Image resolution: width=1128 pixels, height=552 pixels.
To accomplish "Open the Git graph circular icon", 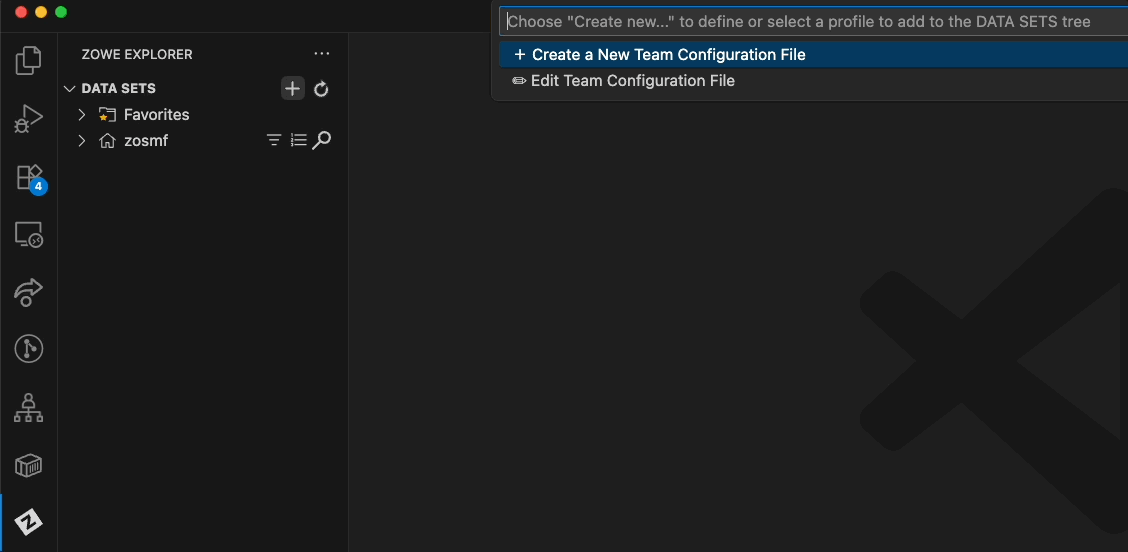I will (x=29, y=349).
